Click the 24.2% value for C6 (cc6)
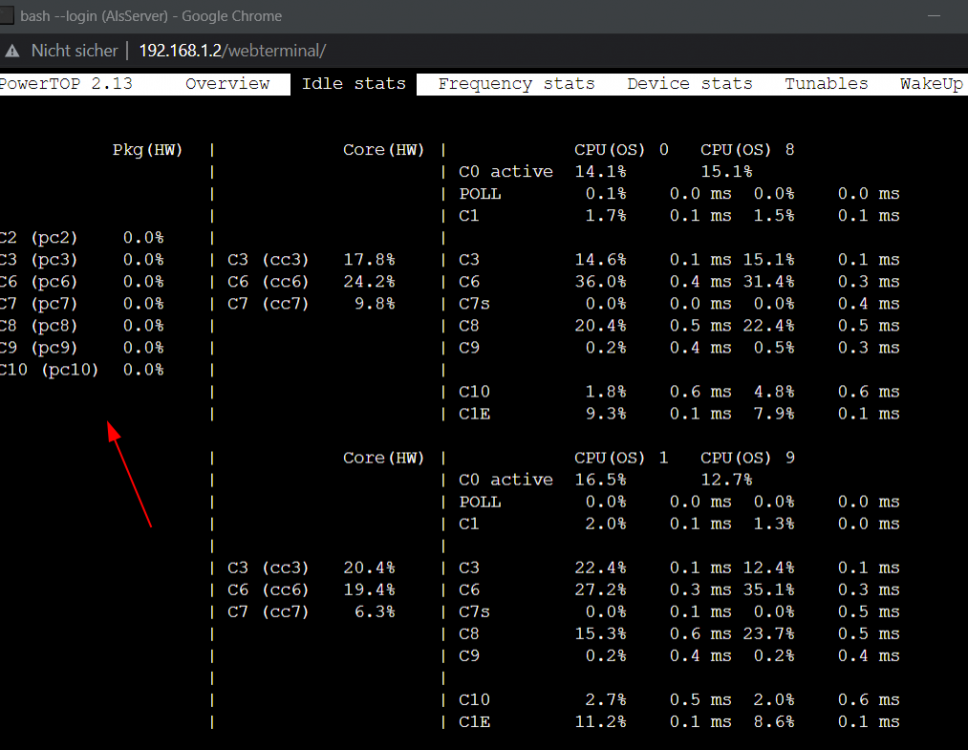 pyautogui.click(x=369, y=282)
